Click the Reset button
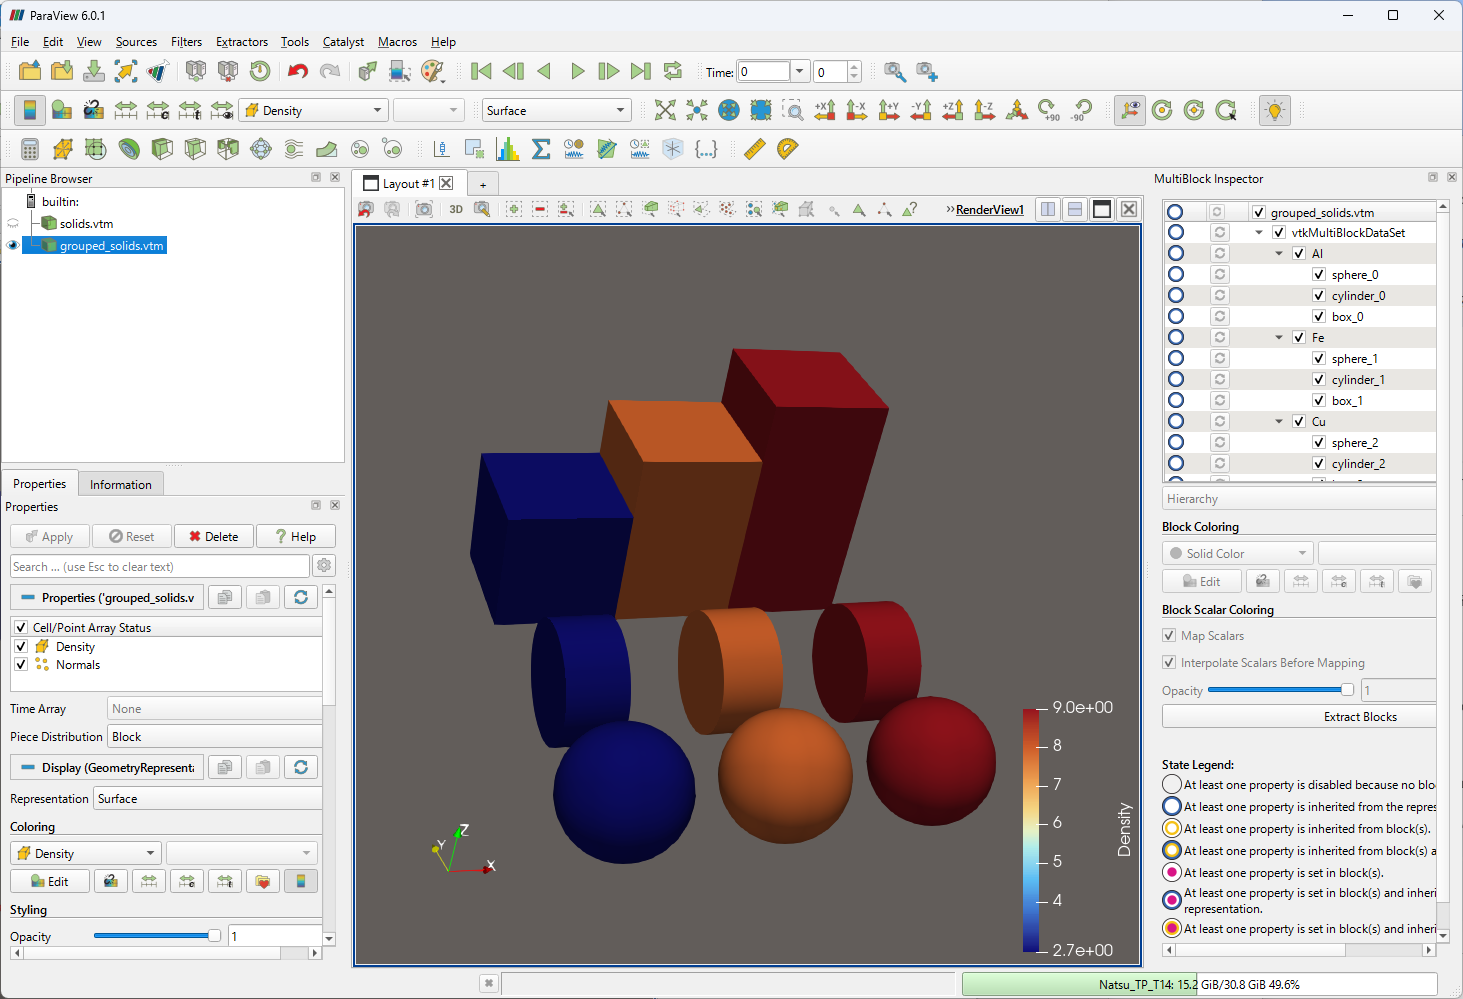The image size is (1463, 999). pyautogui.click(x=132, y=536)
